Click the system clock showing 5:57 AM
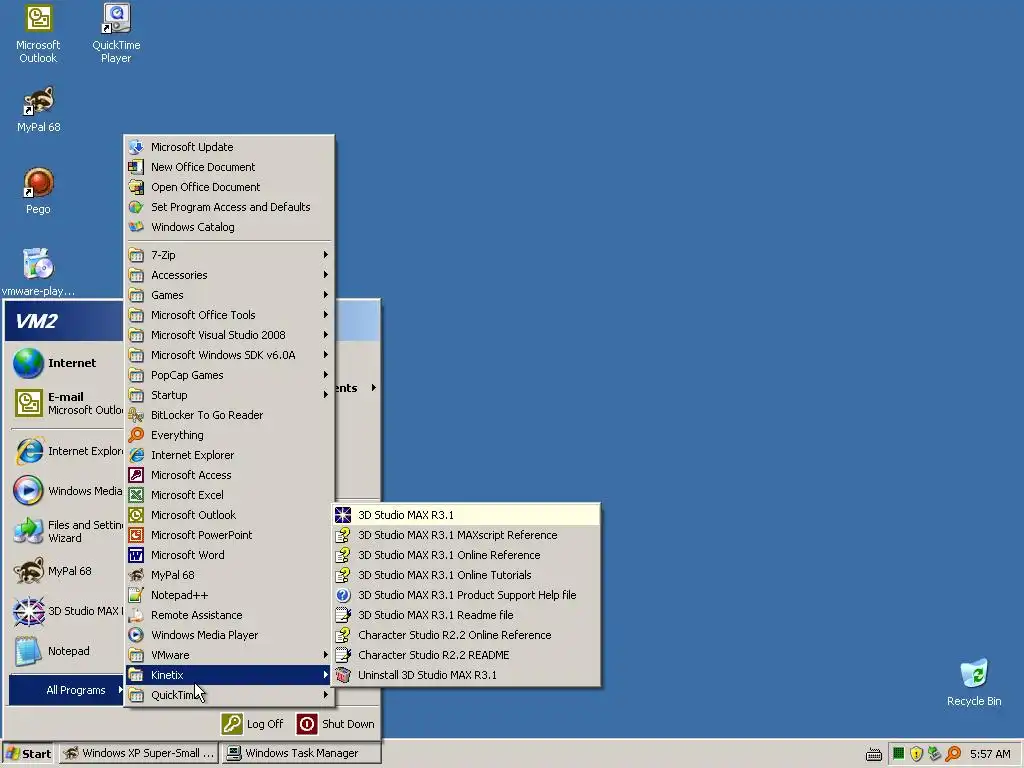The image size is (1024, 768). [x=990, y=754]
